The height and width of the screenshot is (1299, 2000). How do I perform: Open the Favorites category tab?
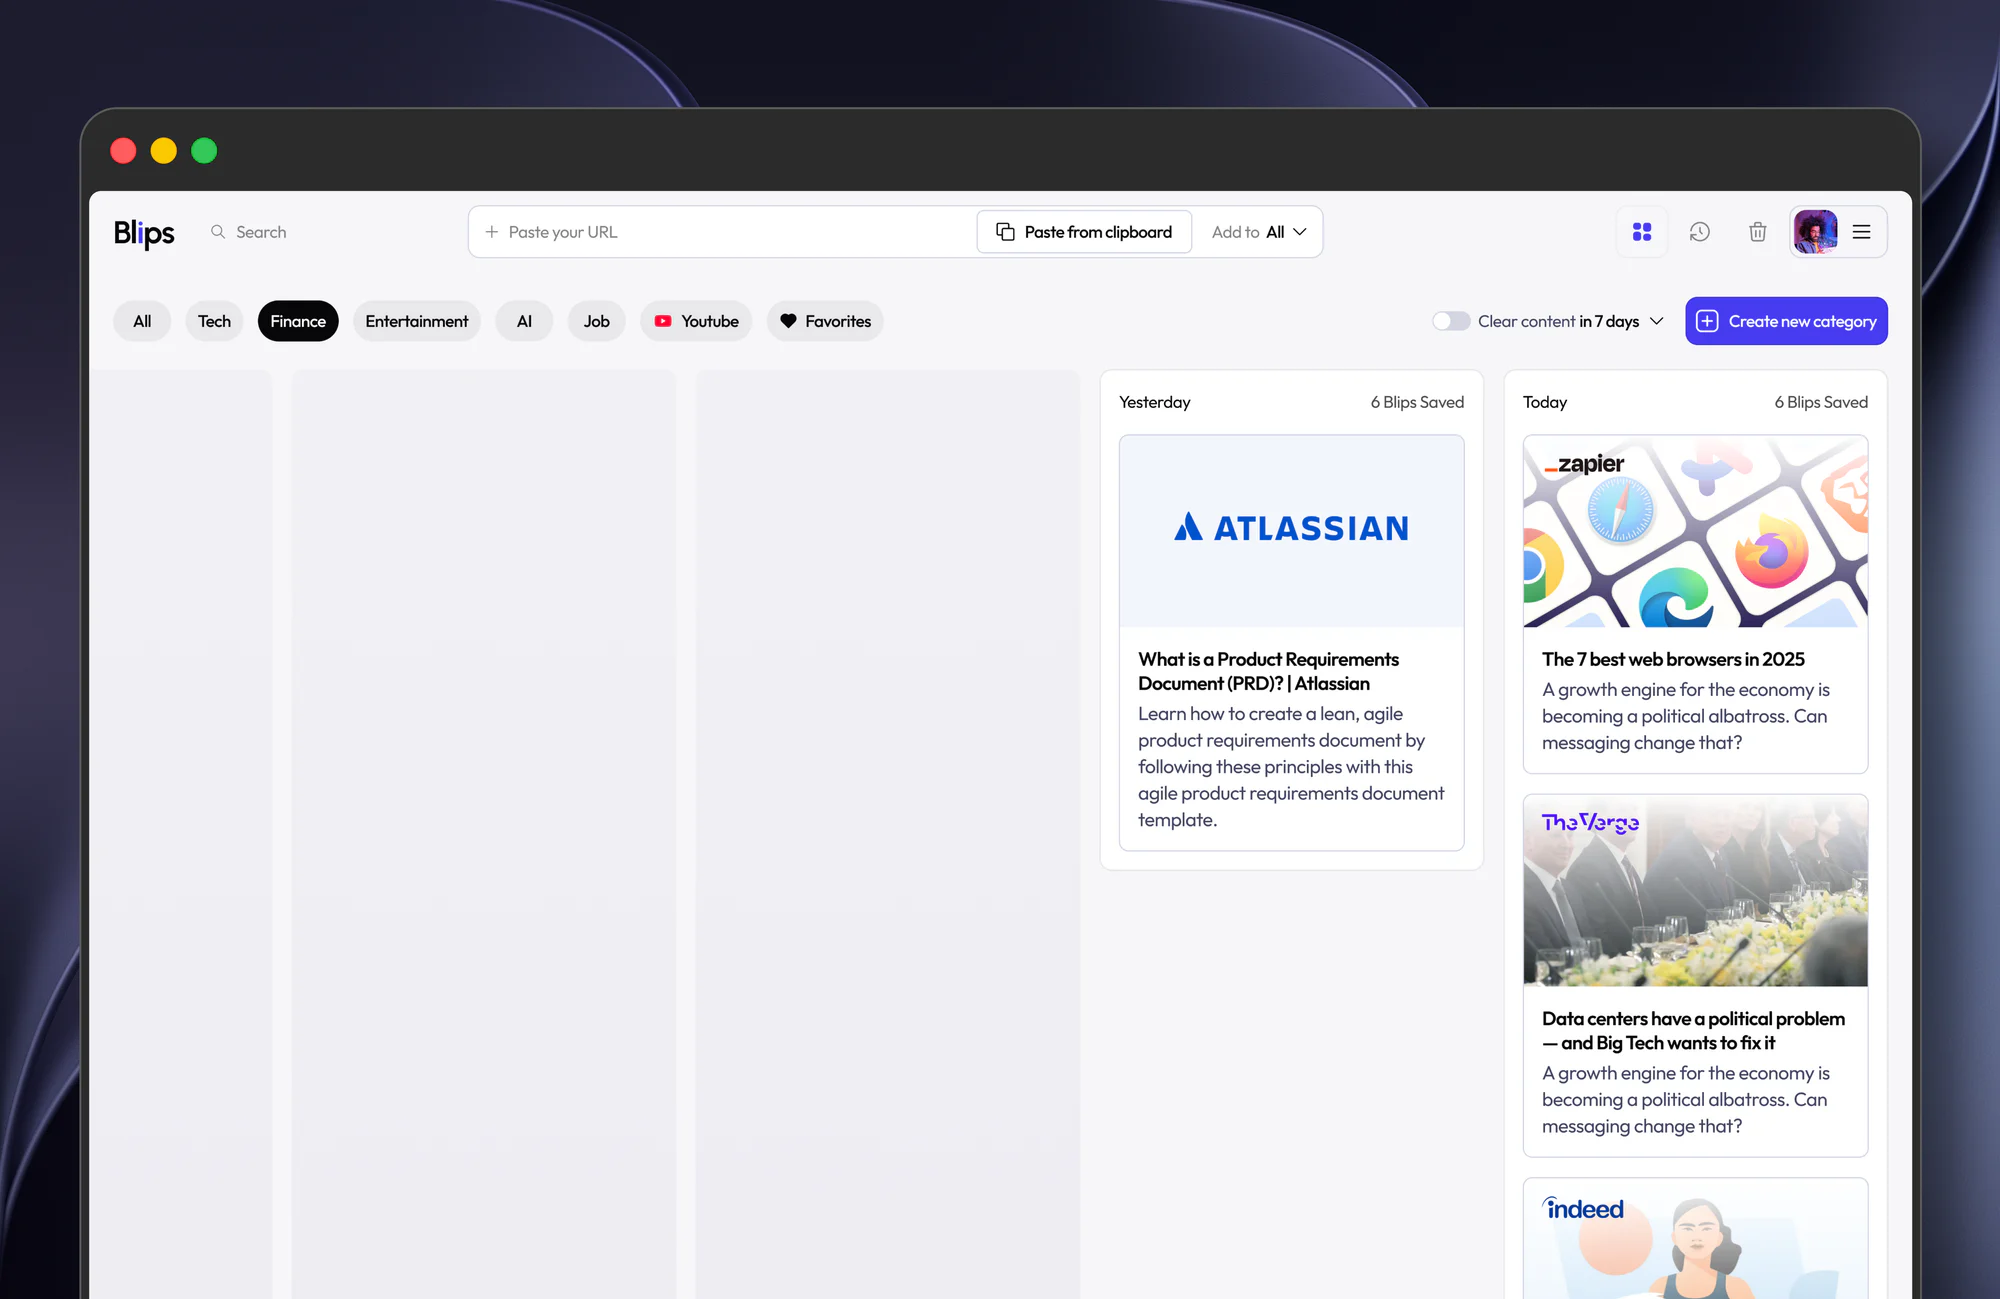point(825,321)
